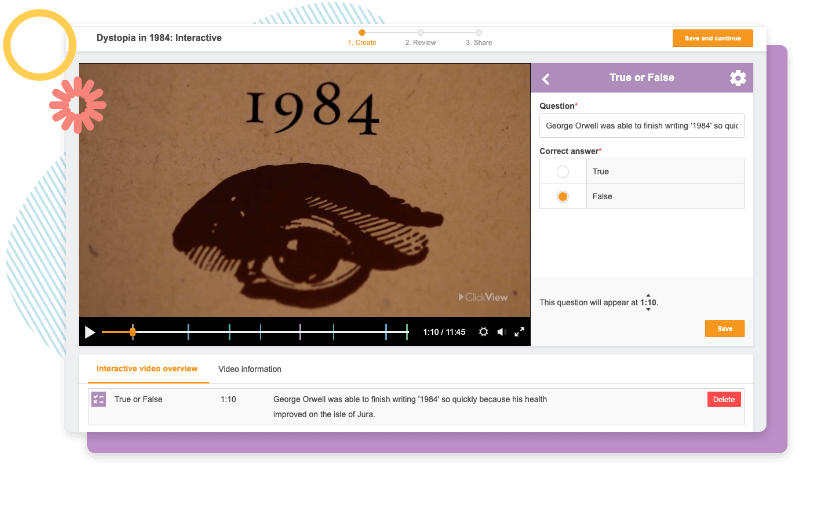The height and width of the screenshot is (513, 834).
Task: Select the True radio button
Action: (x=563, y=171)
